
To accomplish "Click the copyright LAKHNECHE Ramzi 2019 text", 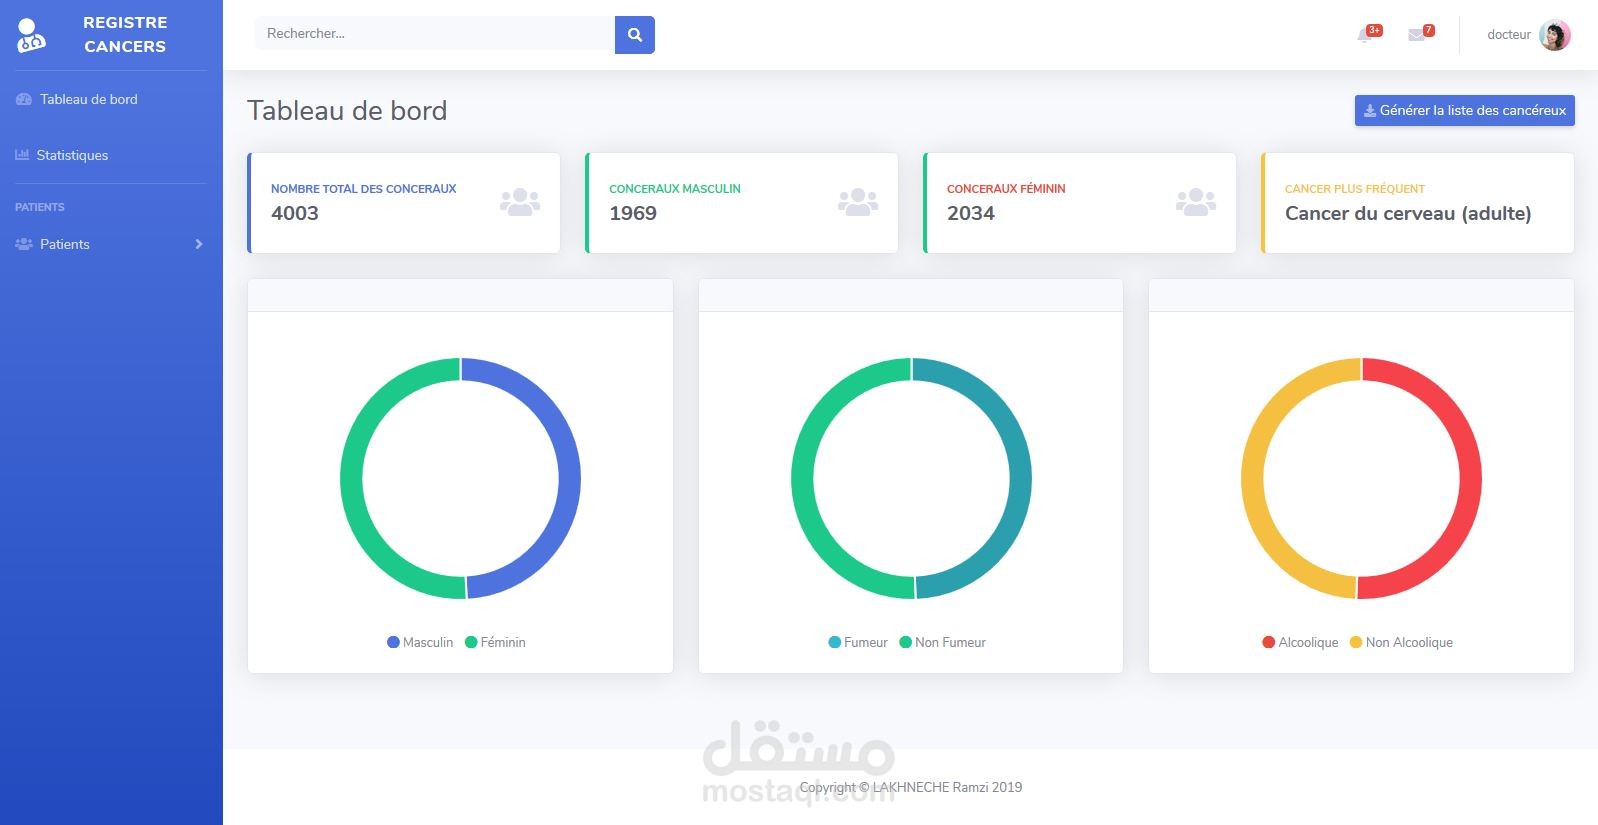I will point(911,787).
